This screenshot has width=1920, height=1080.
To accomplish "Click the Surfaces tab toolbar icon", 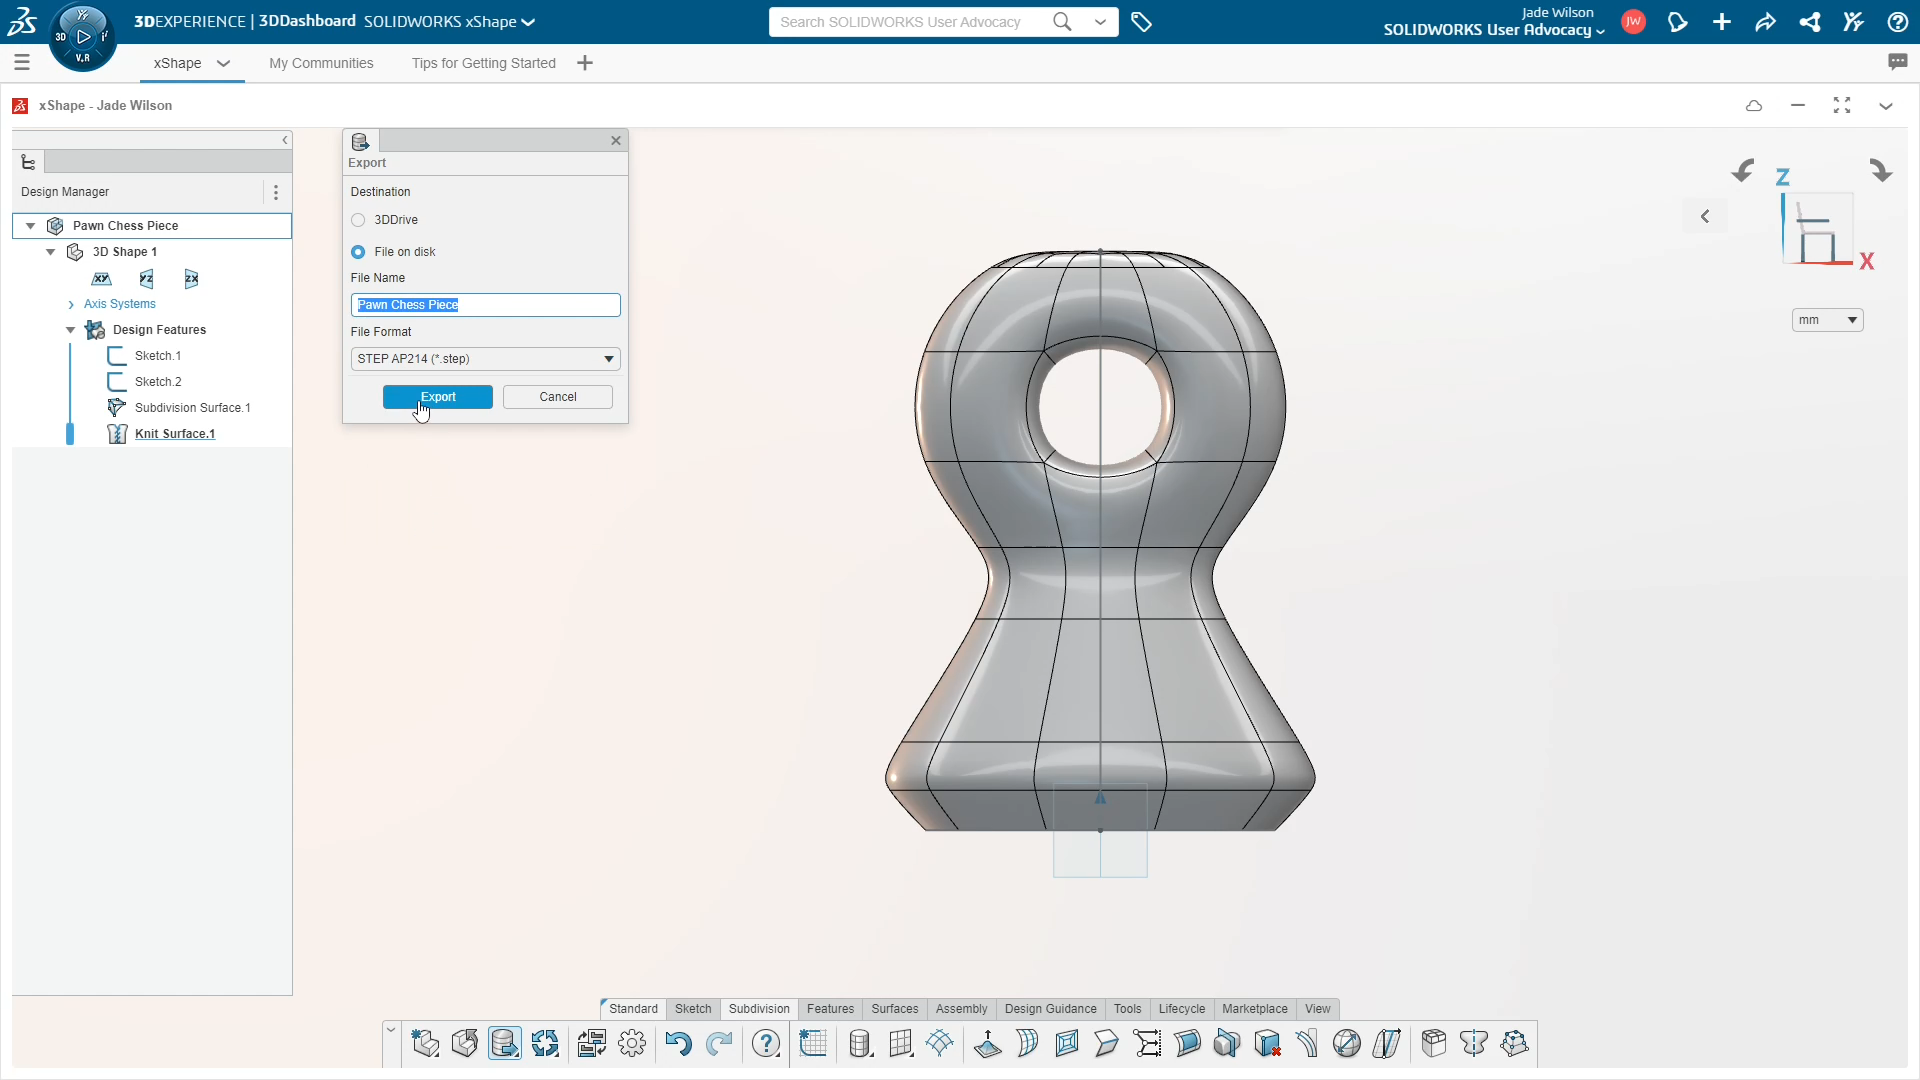I will click(895, 1007).
